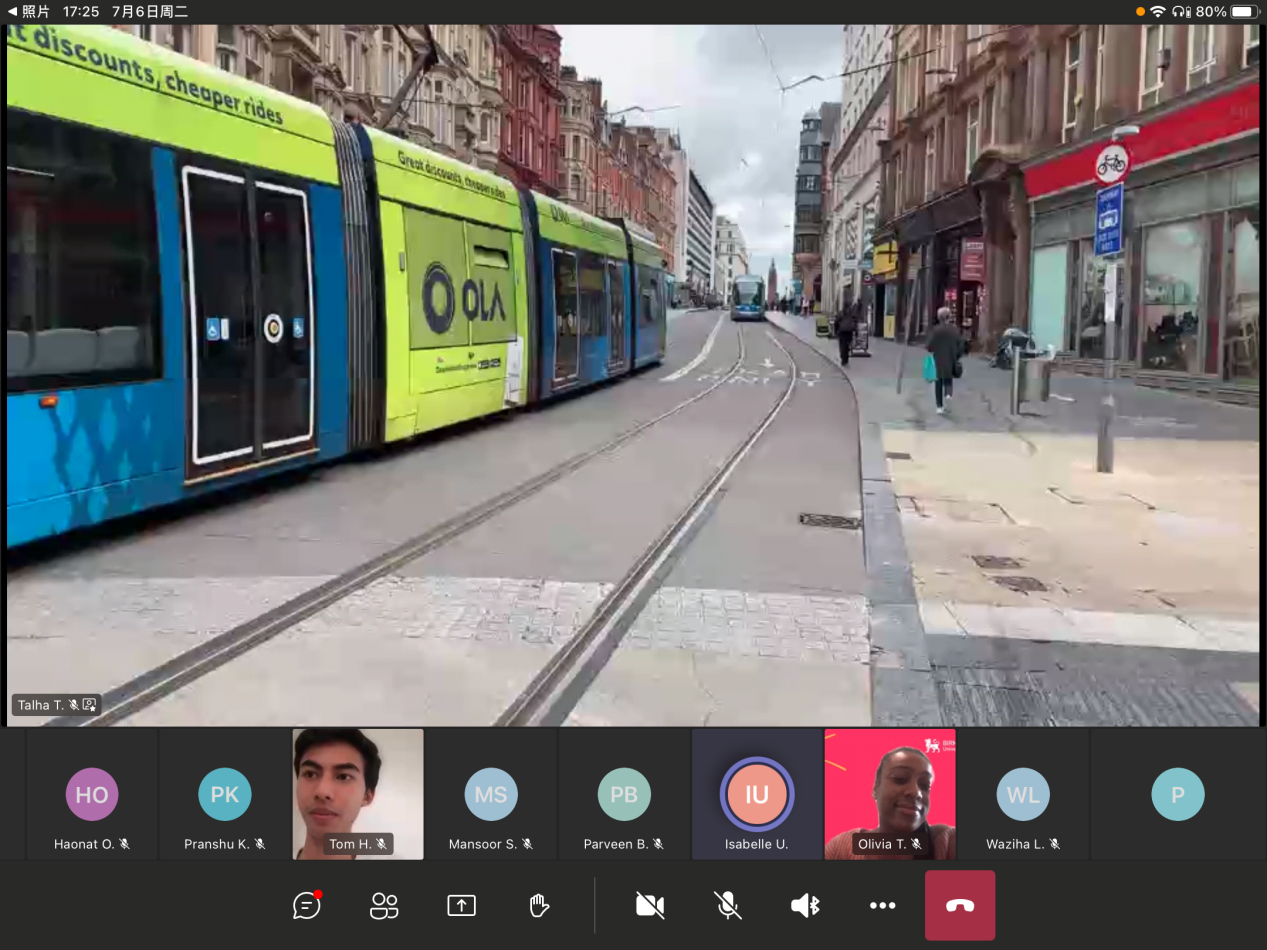Tap Tom H. video thumbnail
The width and height of the screenshot is (1267, 950).
pyautogui.click(x=358, y=794)
